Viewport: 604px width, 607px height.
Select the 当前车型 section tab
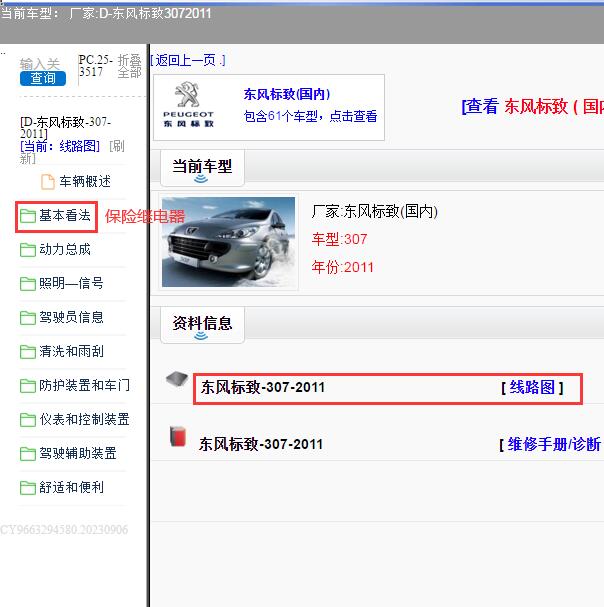(x=202, y=168)
